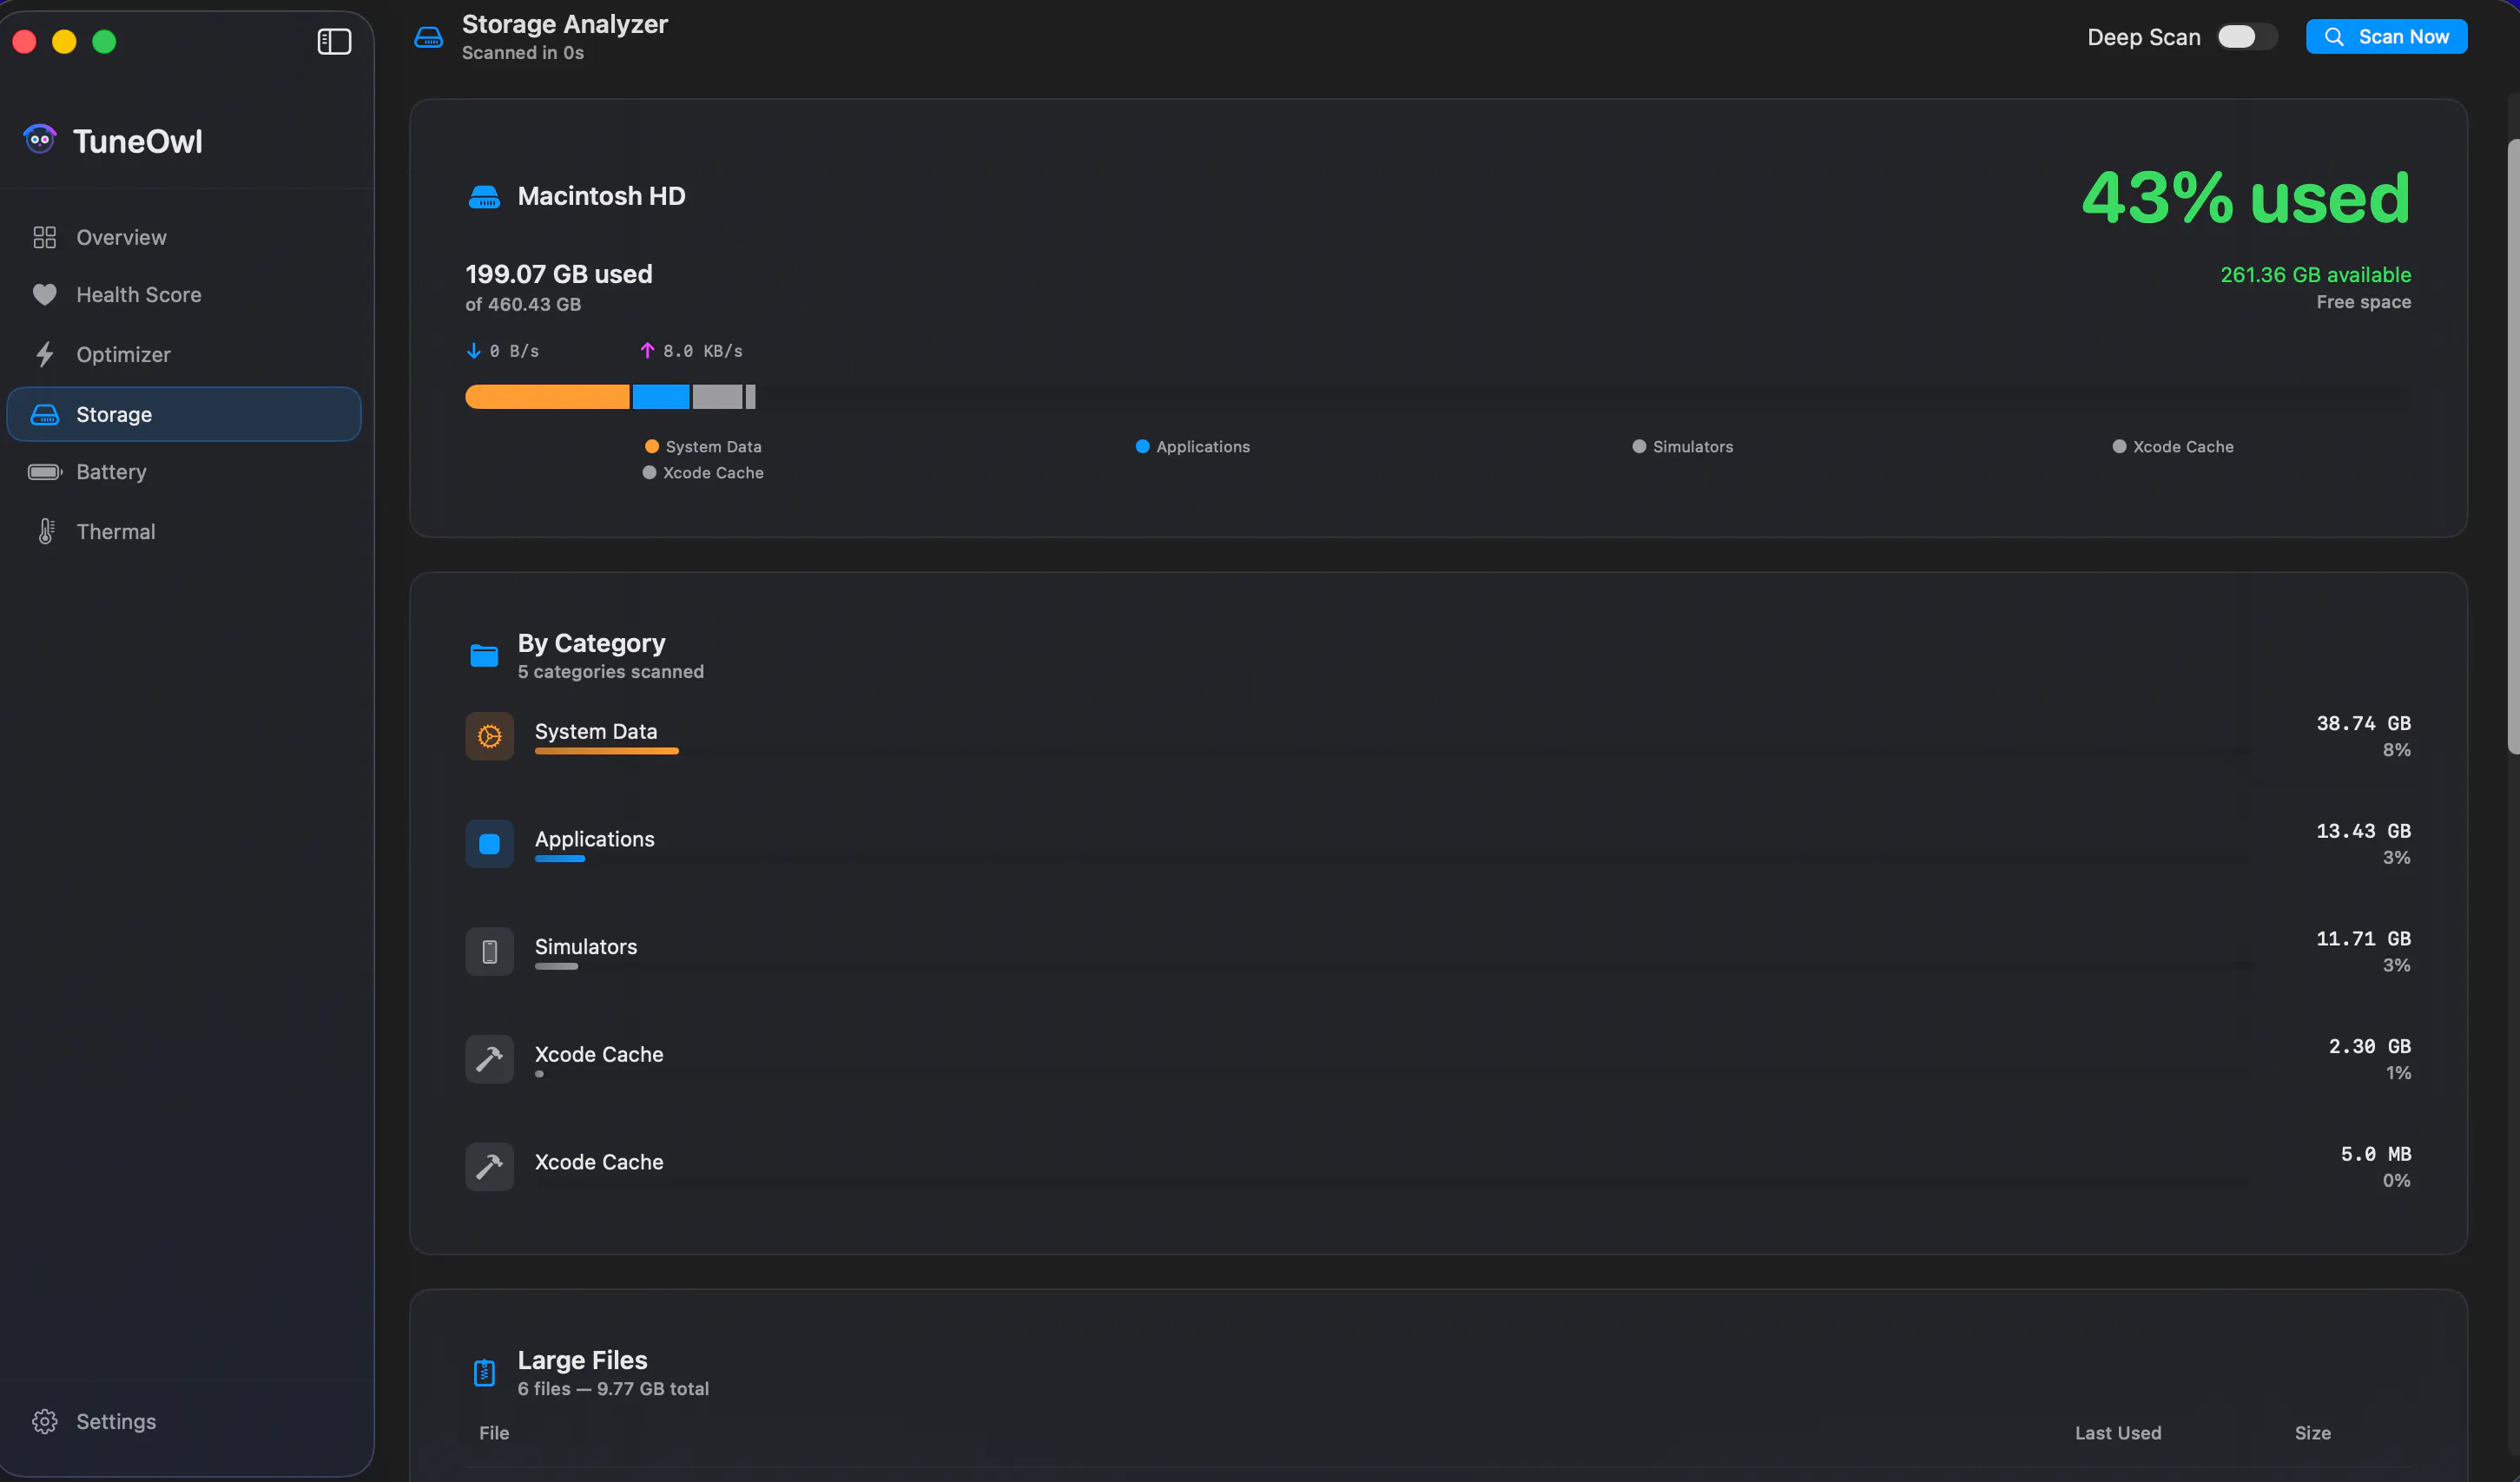Image resolution: width=2520 pixels, height=1482 pixels.
Task: Click the By Category folder icon
Action: tap(484, 655)
